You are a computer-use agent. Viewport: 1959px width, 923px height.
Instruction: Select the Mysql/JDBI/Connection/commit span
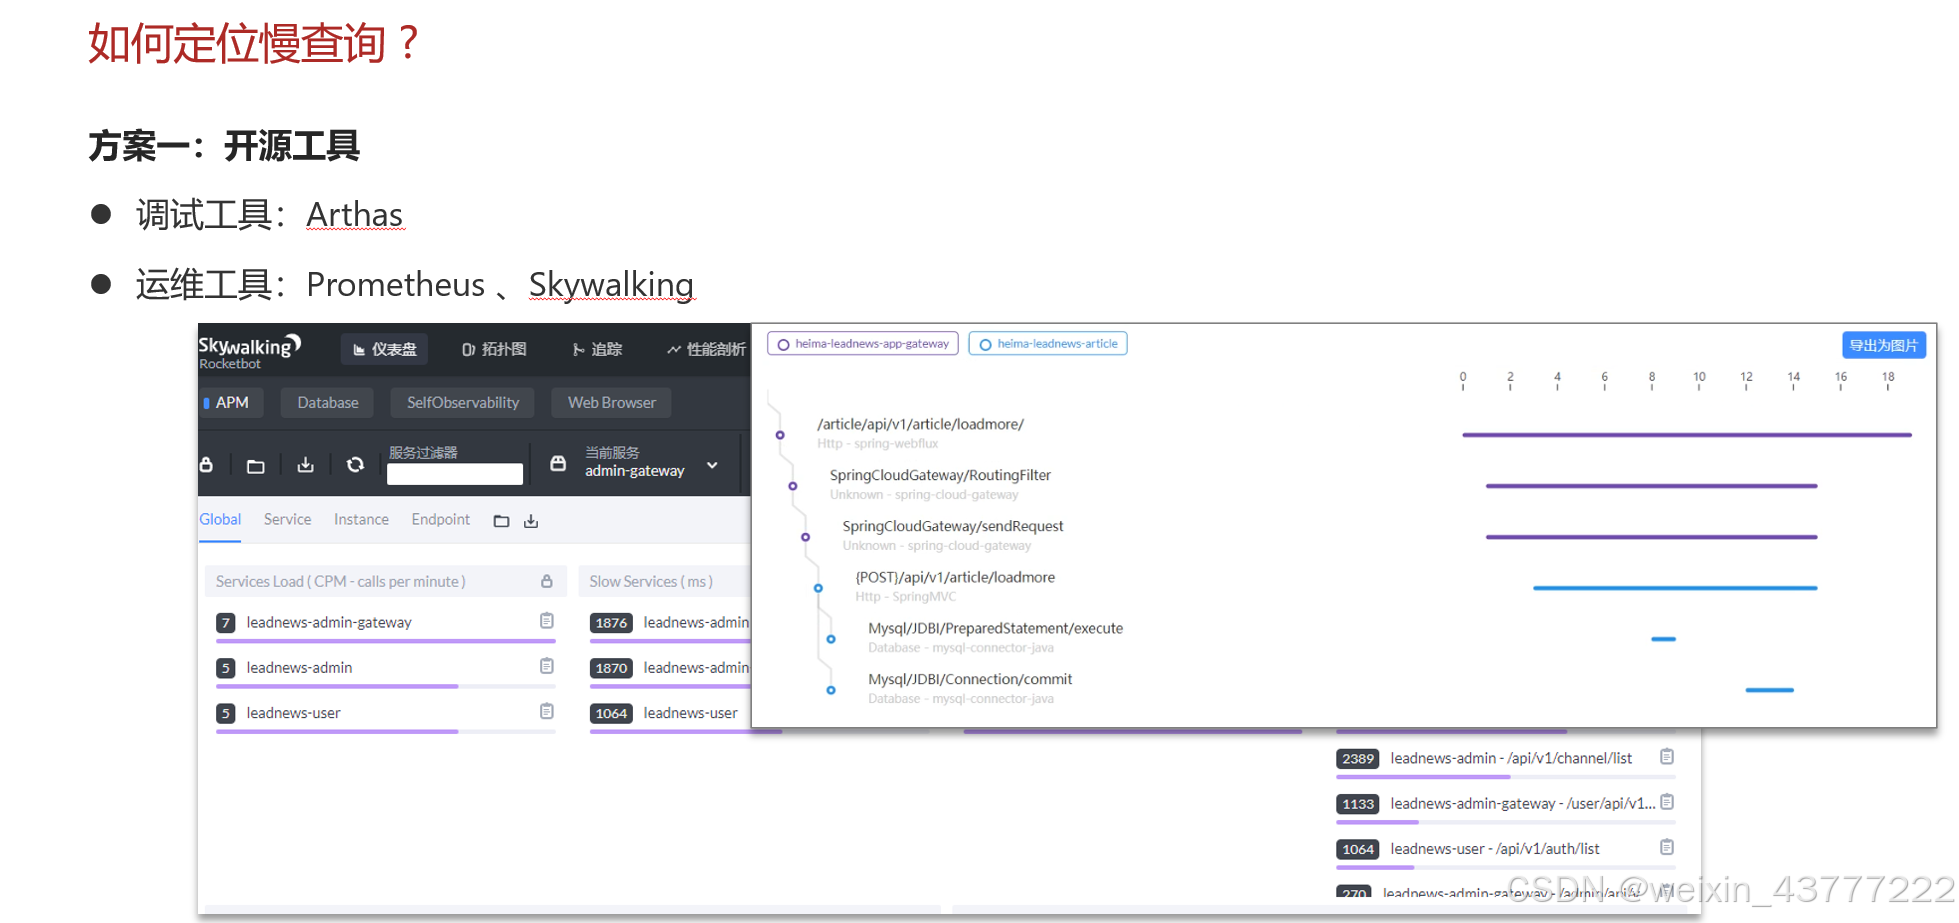pos(970,679)
